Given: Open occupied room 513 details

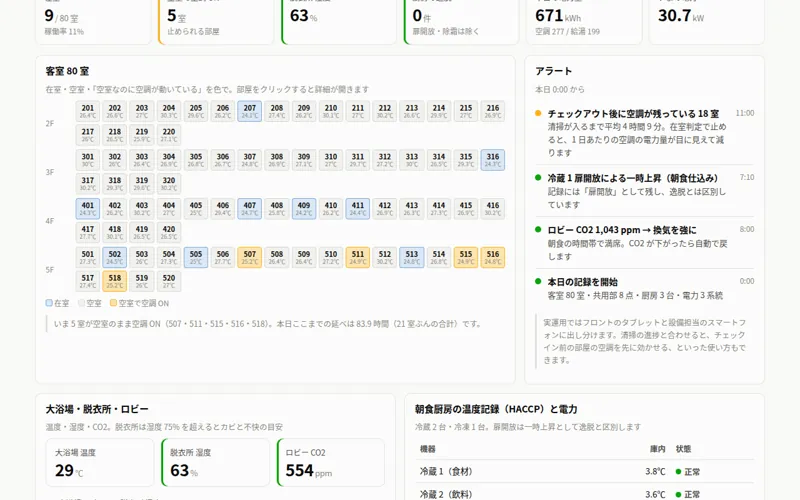Looking at the screenshot, I should coord(412,258).
